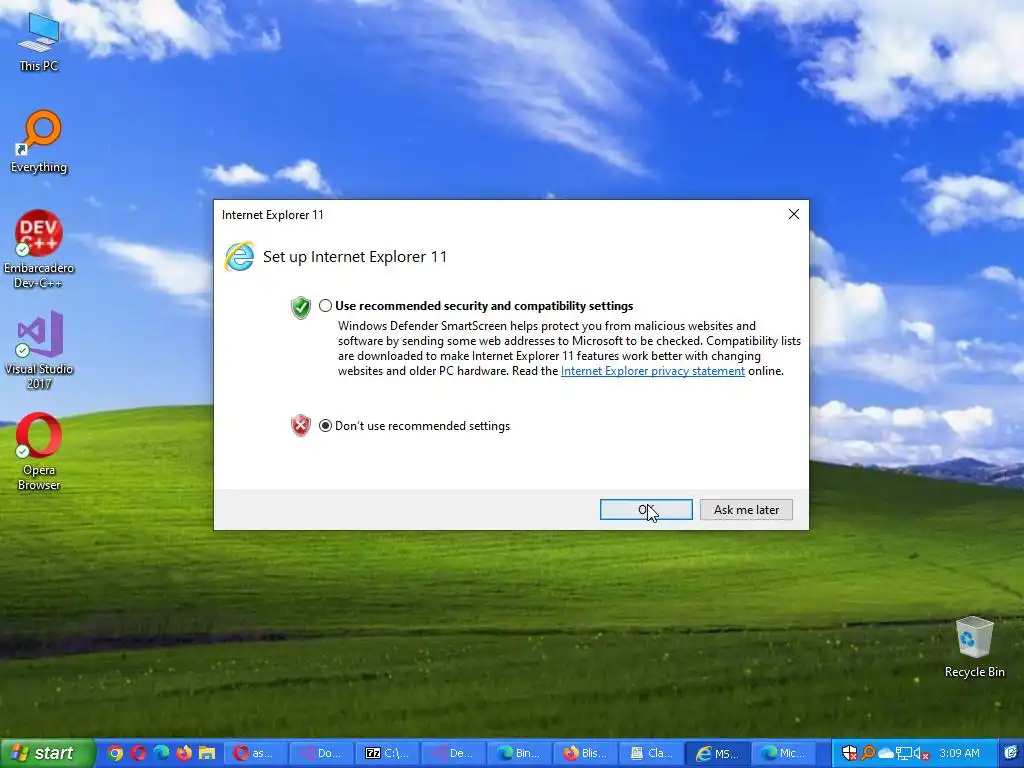1024x768 pixels.
Task: Select Visual Studio 2017 desktop icon
Action: pyautogui.click(x=39, y=351)
